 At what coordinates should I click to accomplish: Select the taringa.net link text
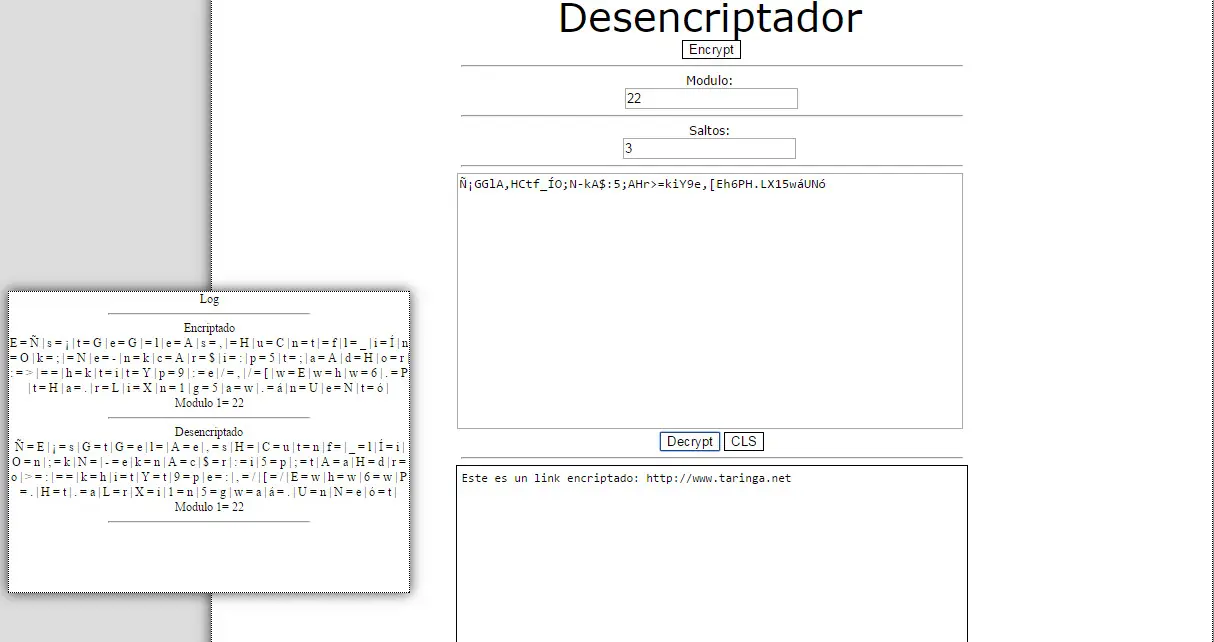coord(719,478)
